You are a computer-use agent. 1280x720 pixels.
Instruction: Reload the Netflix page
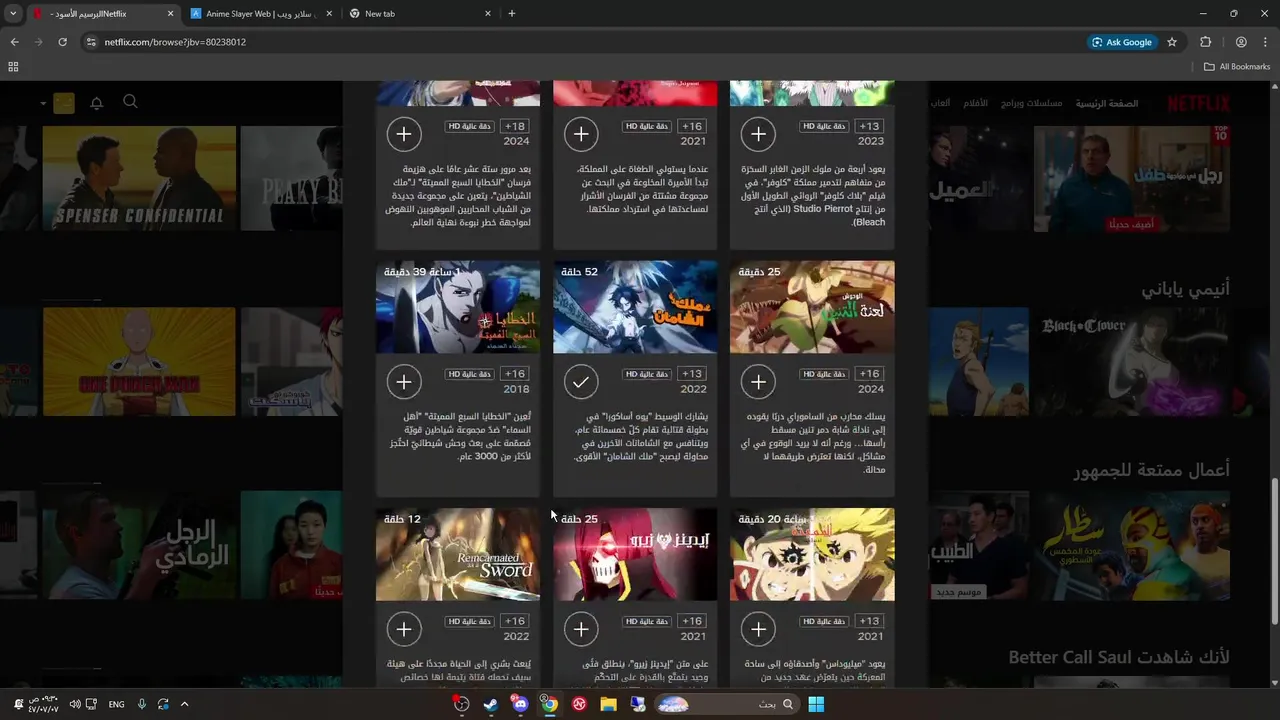(x=62, y=42)
